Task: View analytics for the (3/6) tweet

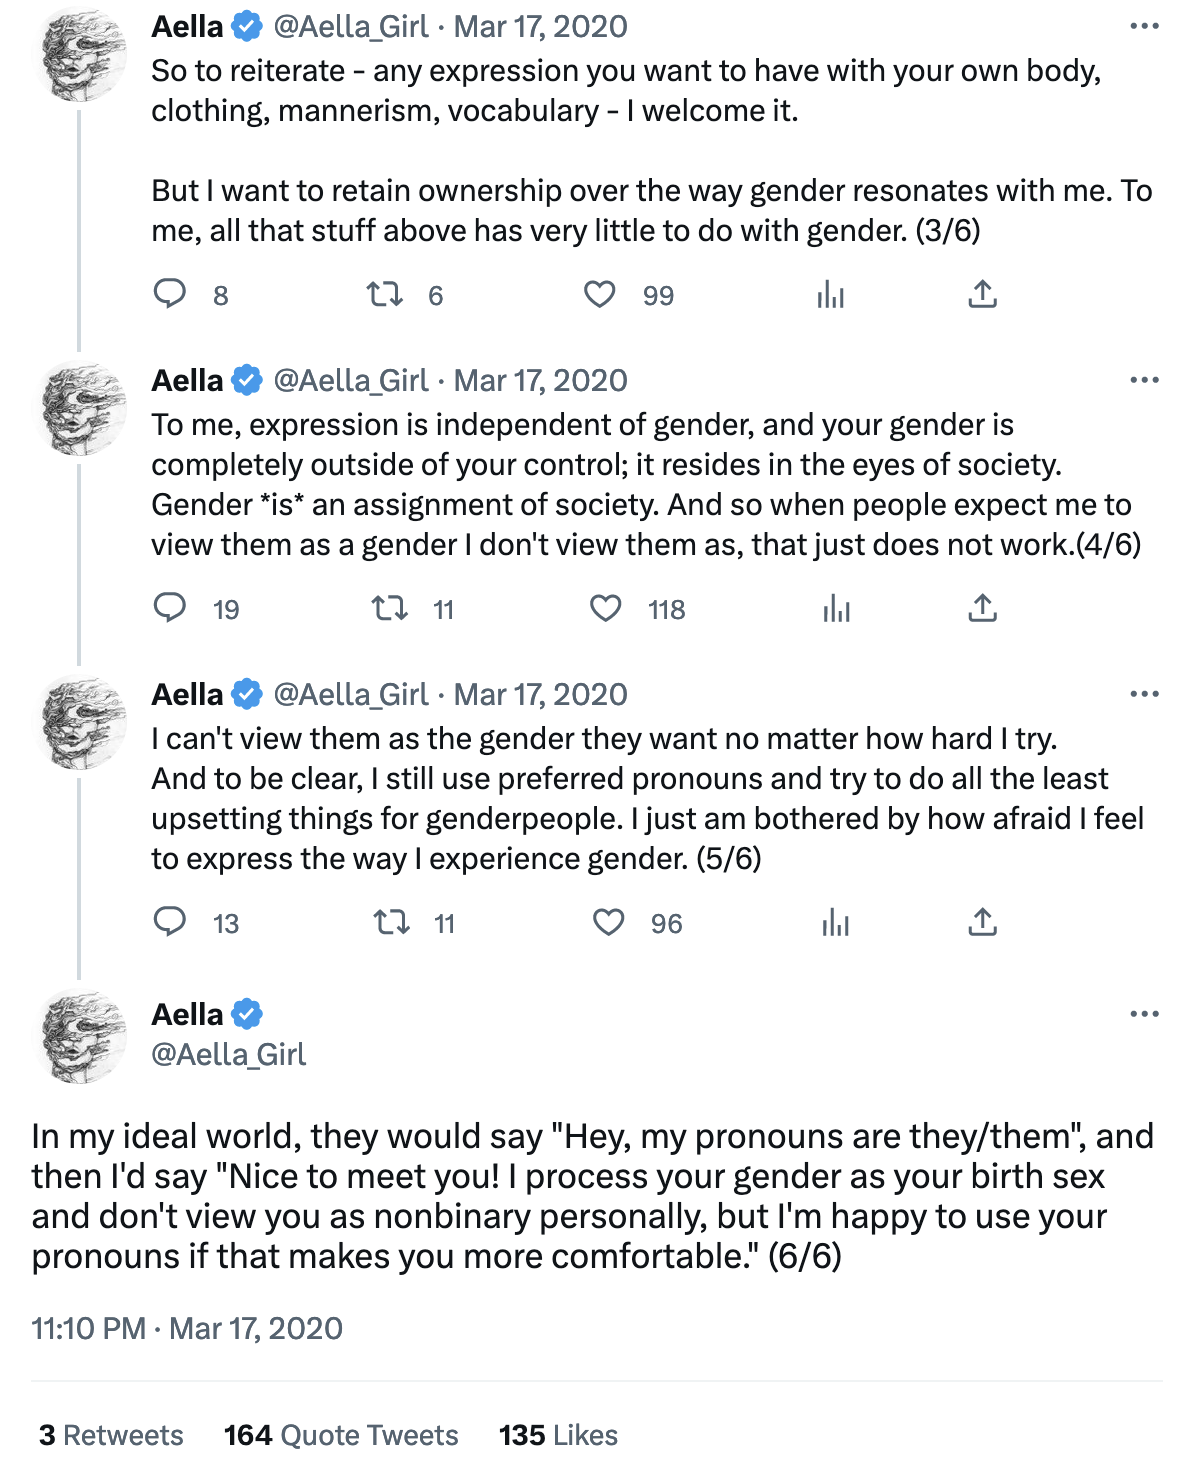Action: click(830, 294)
